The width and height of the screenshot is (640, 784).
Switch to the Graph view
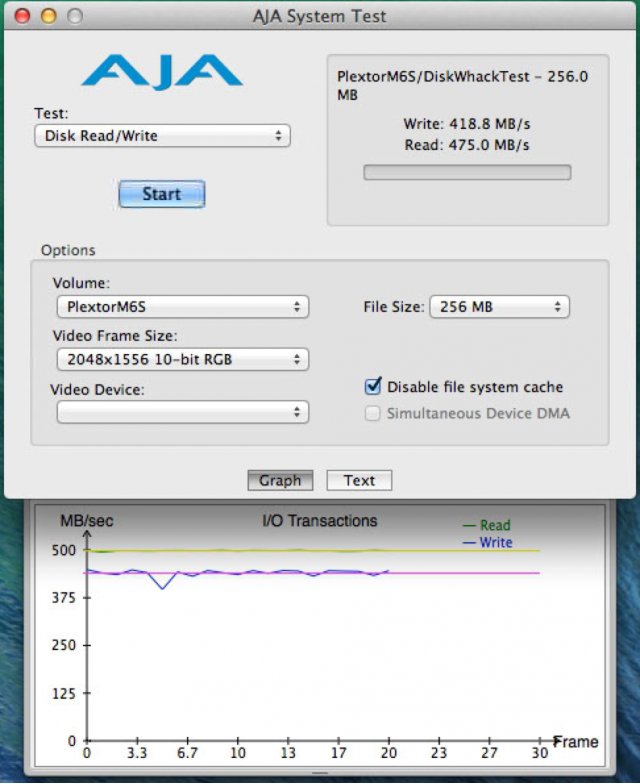click(x=280, y=480)
